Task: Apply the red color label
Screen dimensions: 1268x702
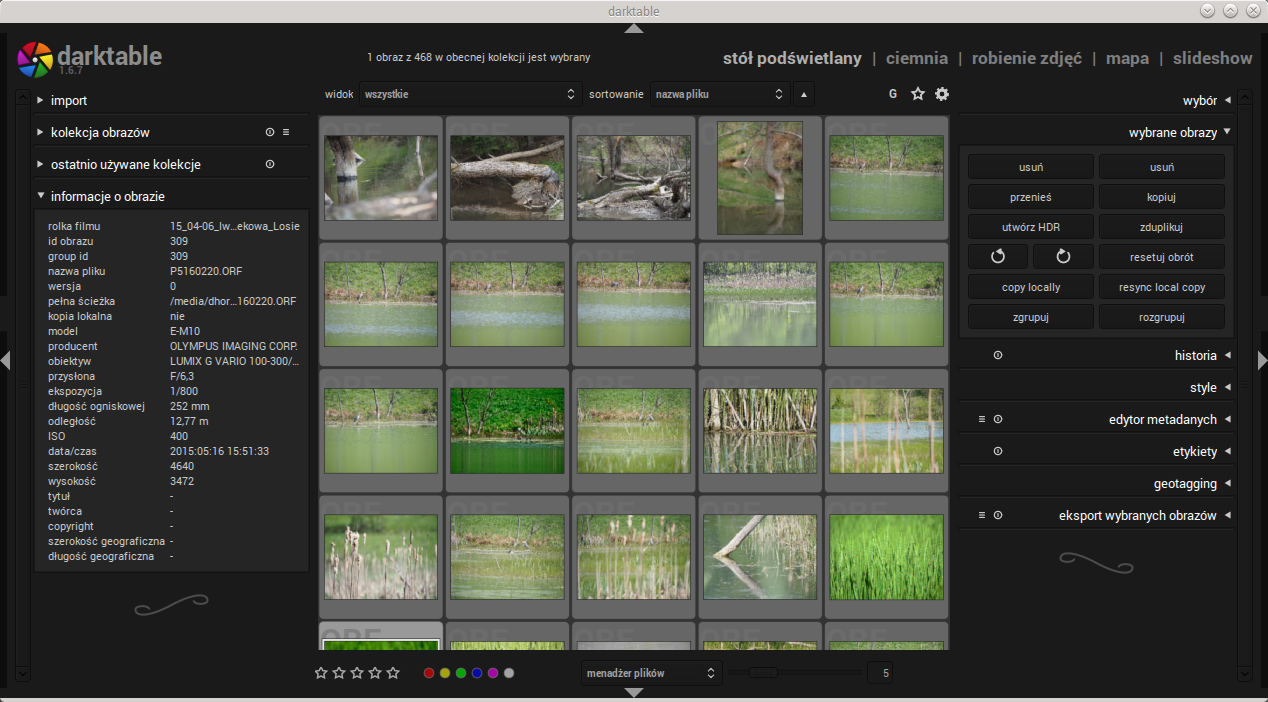Action: [429, 673]
